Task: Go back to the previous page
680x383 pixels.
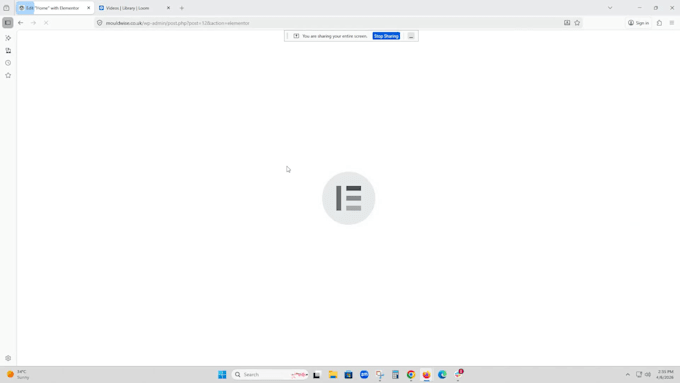Action: (x=21, y=23)
